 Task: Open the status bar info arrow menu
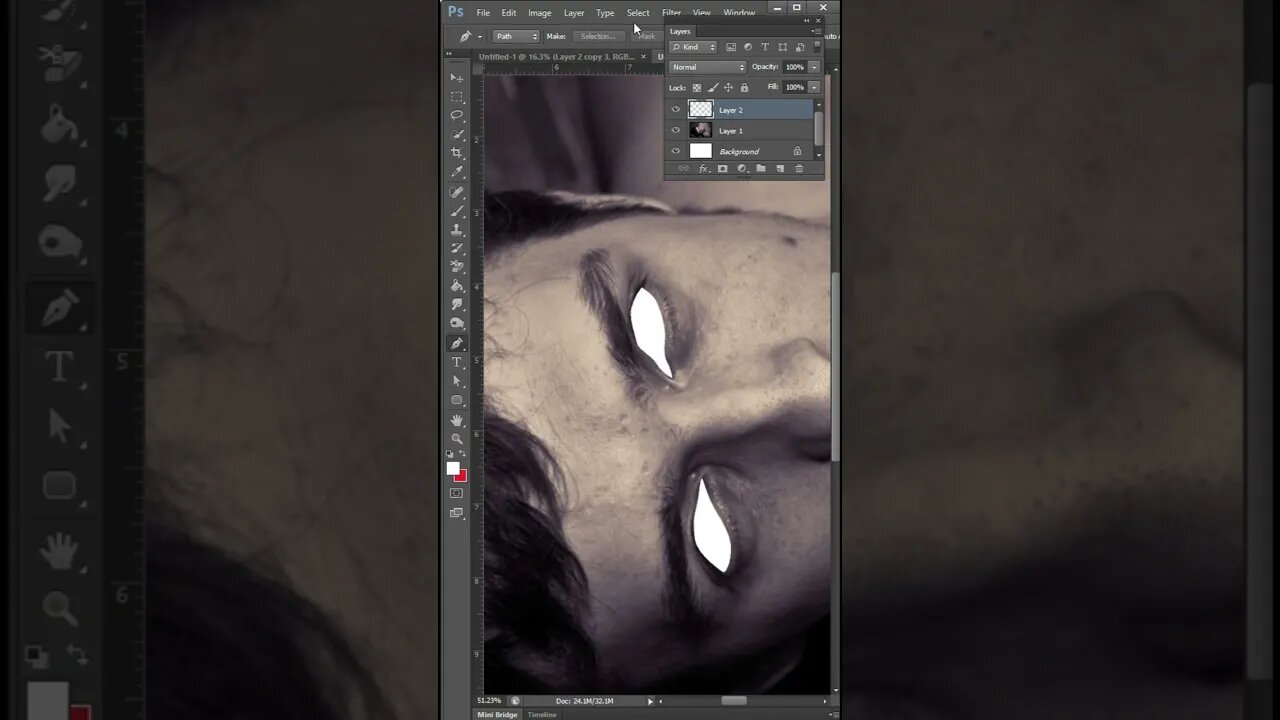tap(650, 701)
